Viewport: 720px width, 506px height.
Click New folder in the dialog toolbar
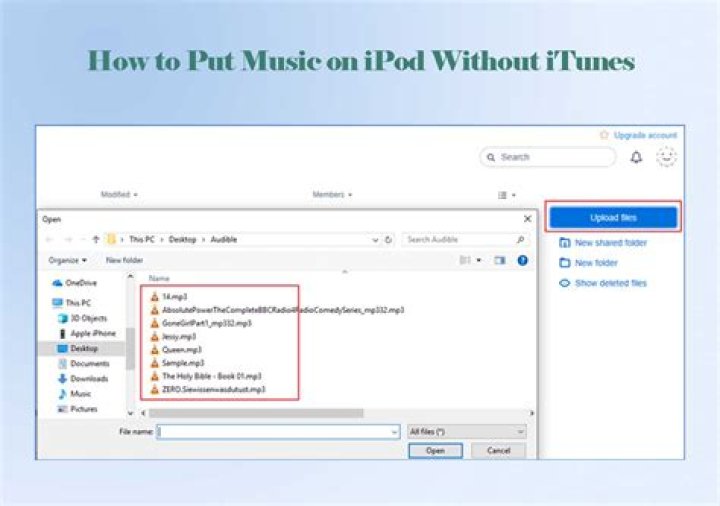pyautogui.click(x=124, y=260)
